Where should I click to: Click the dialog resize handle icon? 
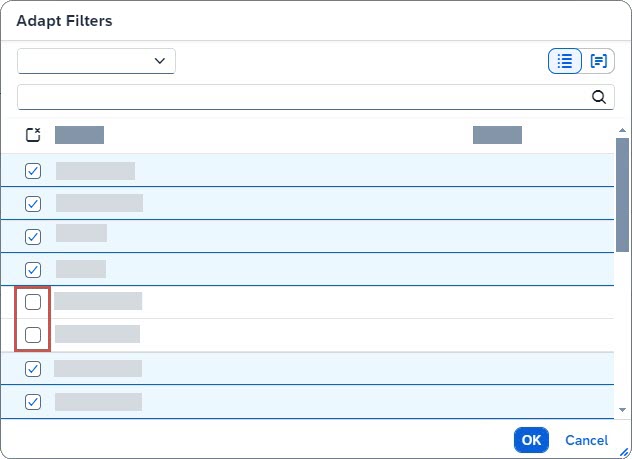pyautogui.click(x=624, y=451)
